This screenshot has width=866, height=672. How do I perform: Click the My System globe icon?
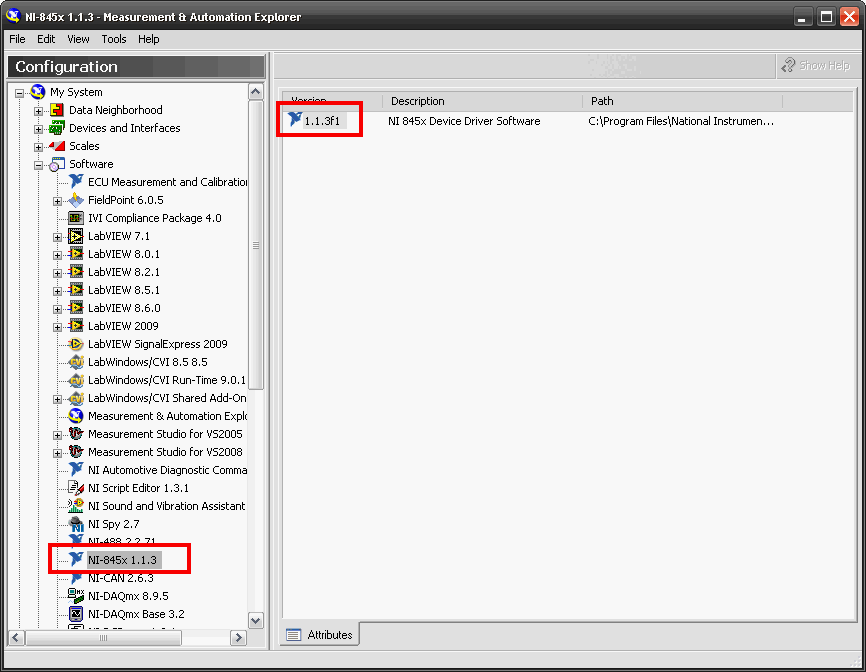coord(38,92)
